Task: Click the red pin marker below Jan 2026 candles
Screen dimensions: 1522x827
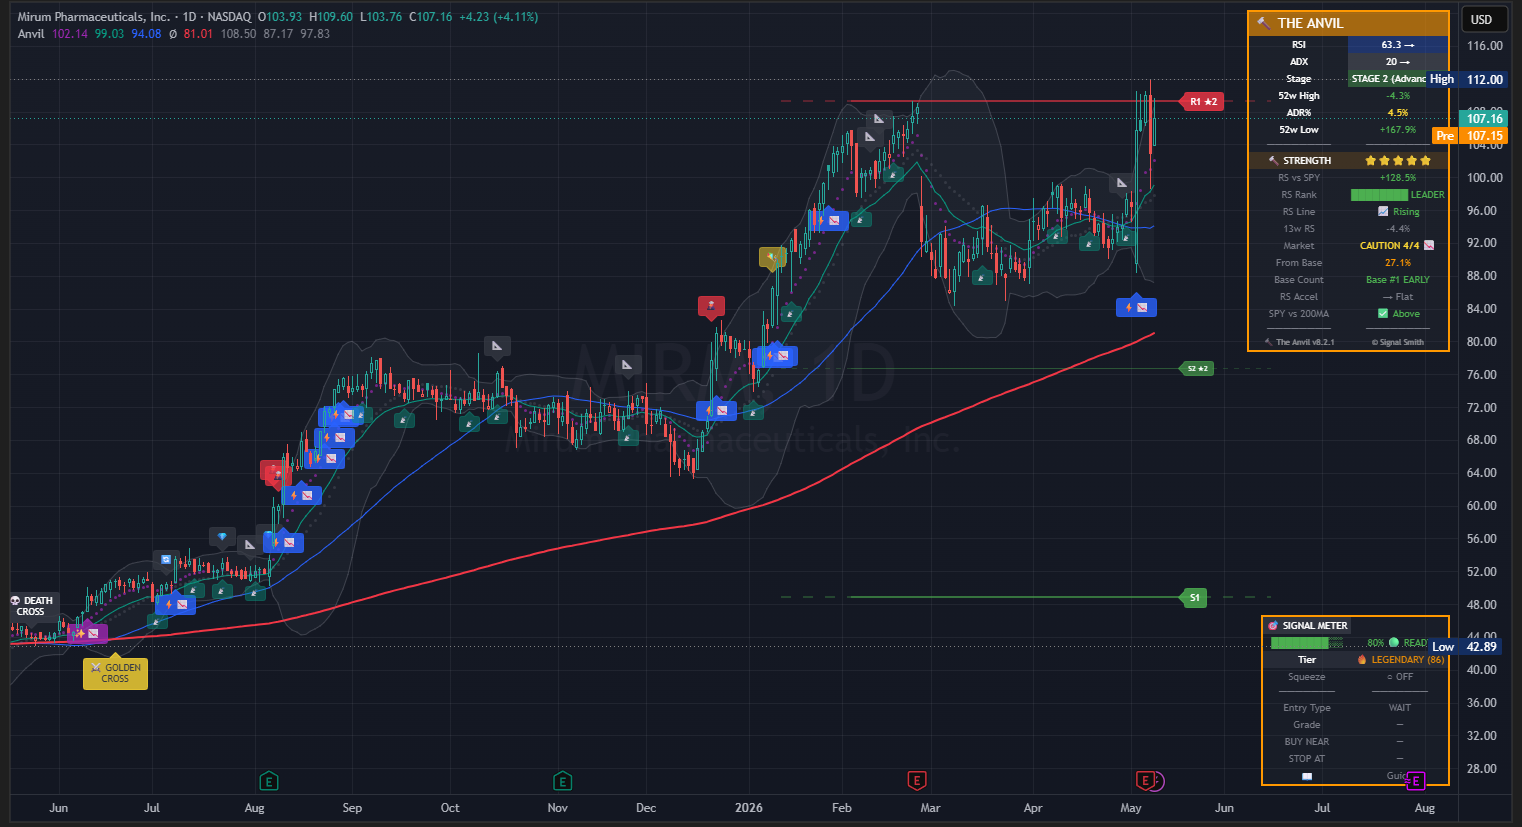Action: (711, 305)
